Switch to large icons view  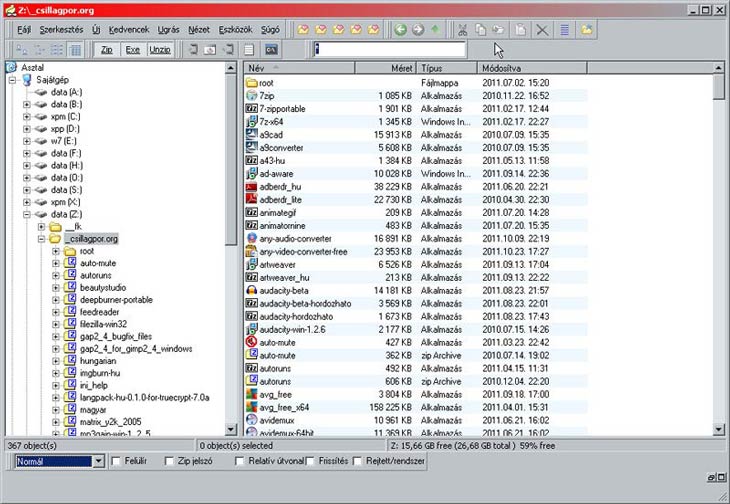point(21,49)
